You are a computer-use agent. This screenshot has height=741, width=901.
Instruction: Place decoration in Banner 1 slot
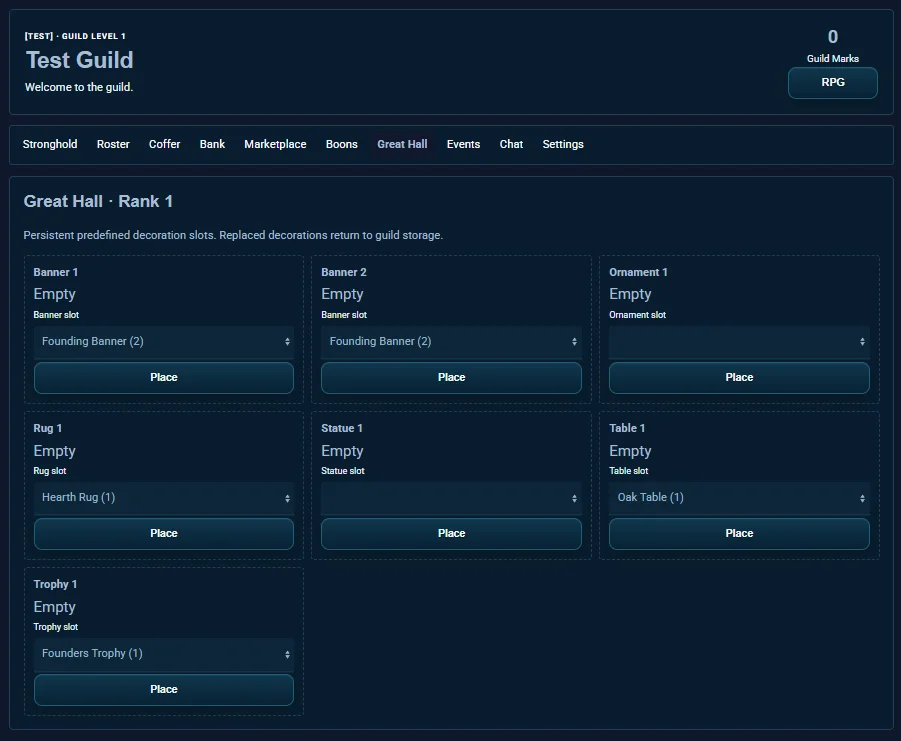tap(164, 377)
